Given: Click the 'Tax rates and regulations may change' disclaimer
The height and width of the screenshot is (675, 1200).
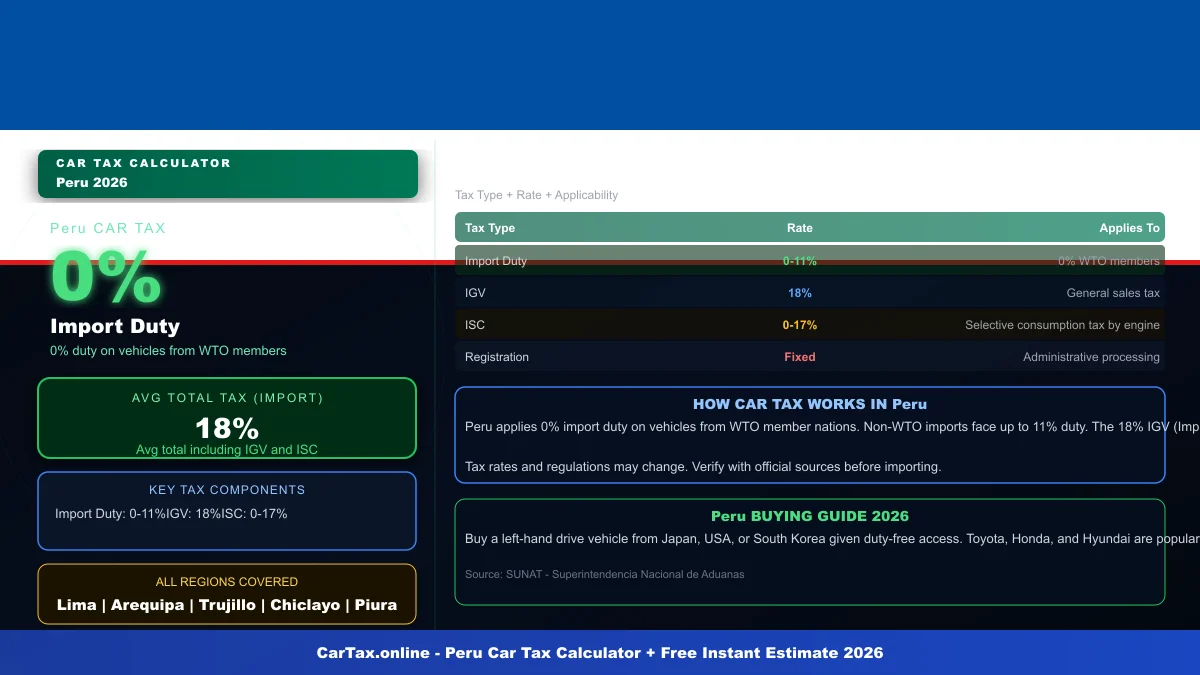Looking at the screenshot, I should (x=703, y=466).
